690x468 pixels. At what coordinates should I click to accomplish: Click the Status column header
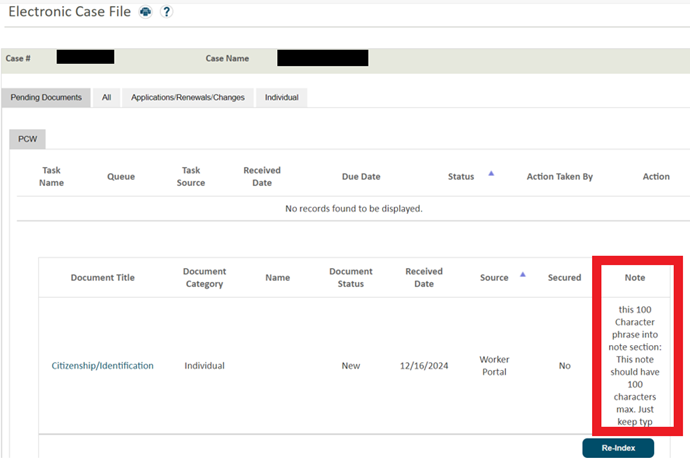[x=461, y=176]
